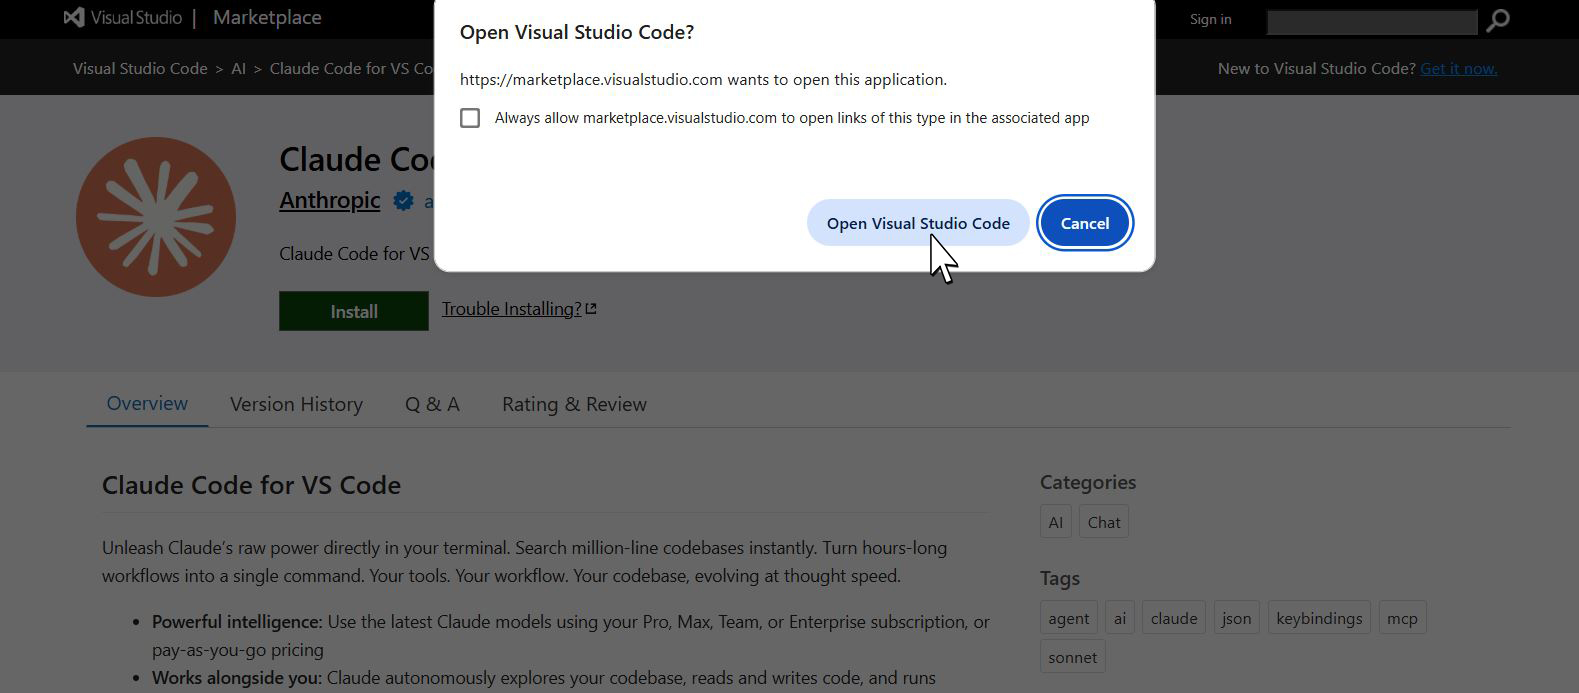Select the Overview tab

tap(147, 404)
